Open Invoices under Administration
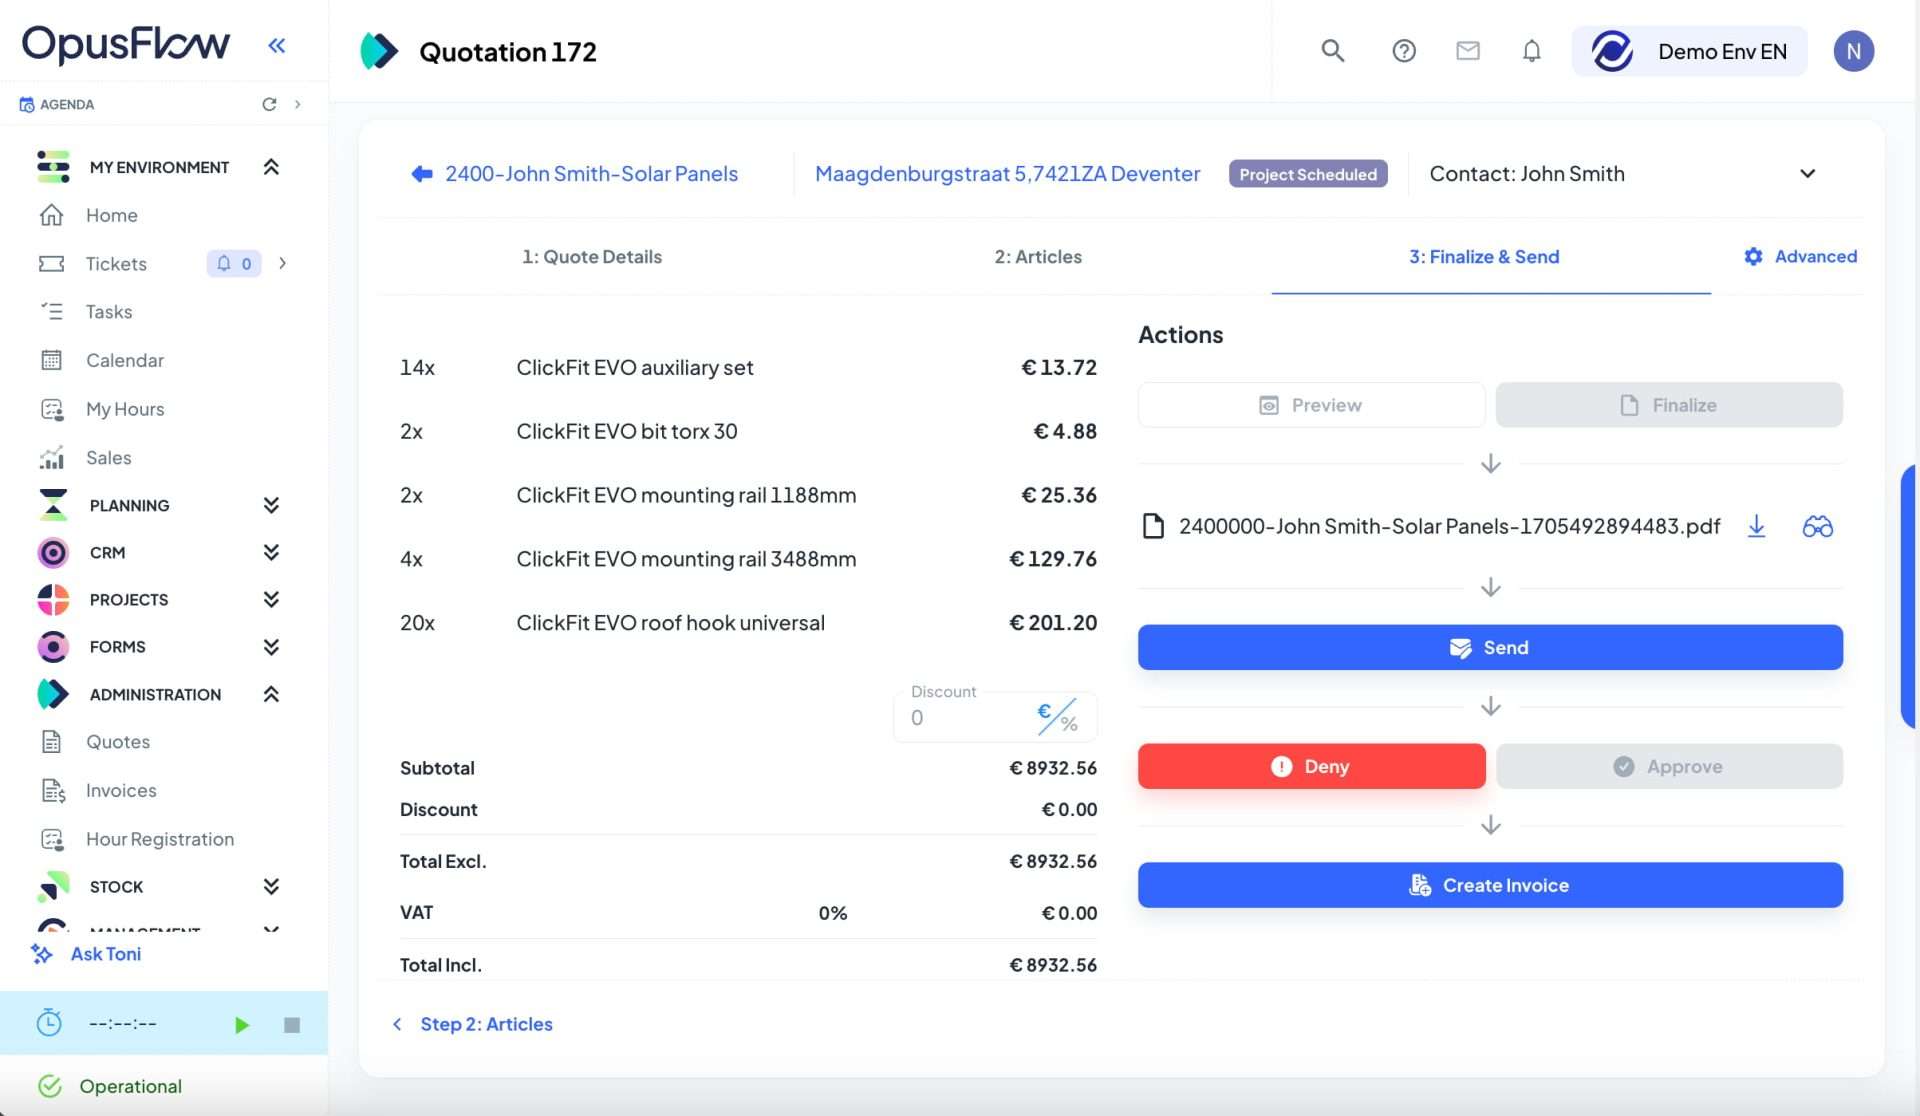The image size is (1920, 1116). [121, 790]
